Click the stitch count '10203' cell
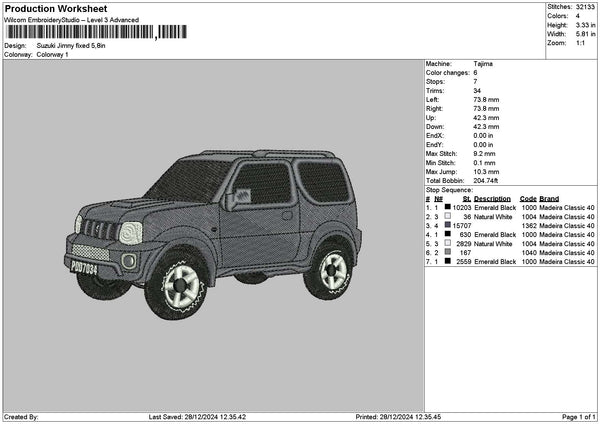 462,208
